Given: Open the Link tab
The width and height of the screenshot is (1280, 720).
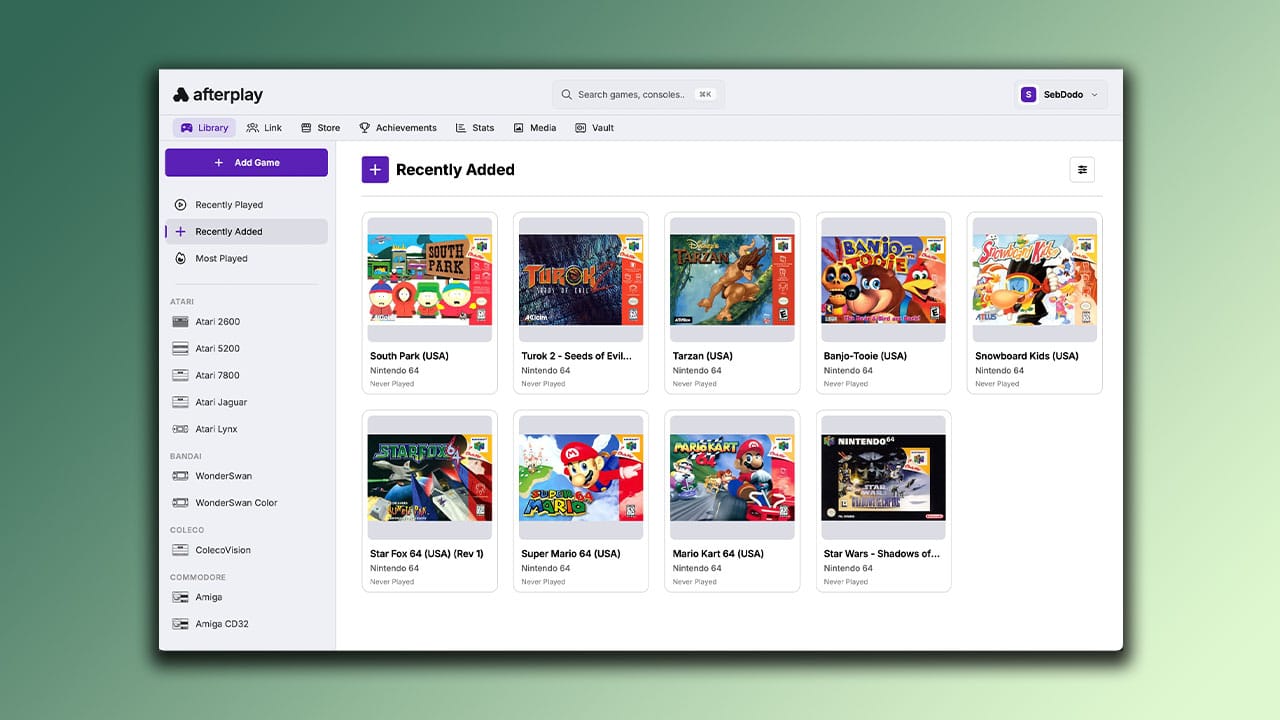Looking at the screenshot, I should (x=264, y=128).
